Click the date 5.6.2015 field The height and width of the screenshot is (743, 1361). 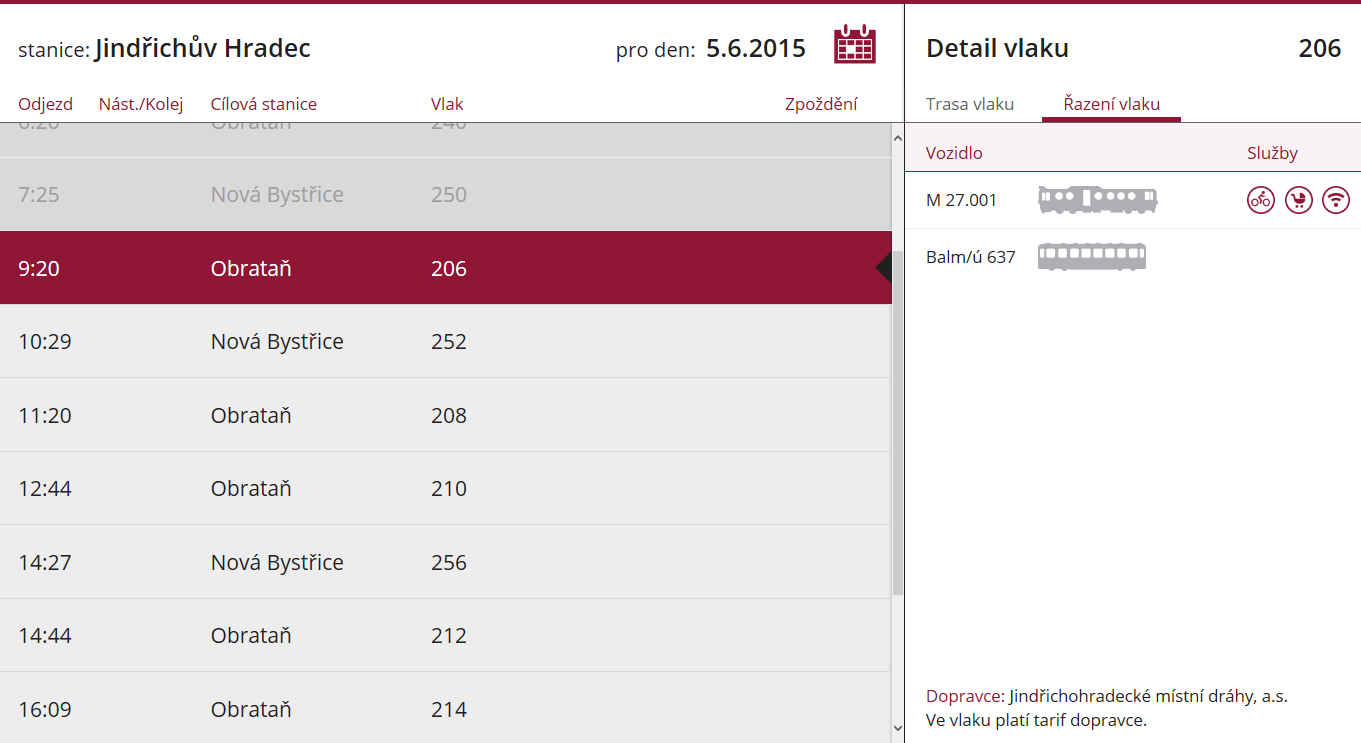756,48
